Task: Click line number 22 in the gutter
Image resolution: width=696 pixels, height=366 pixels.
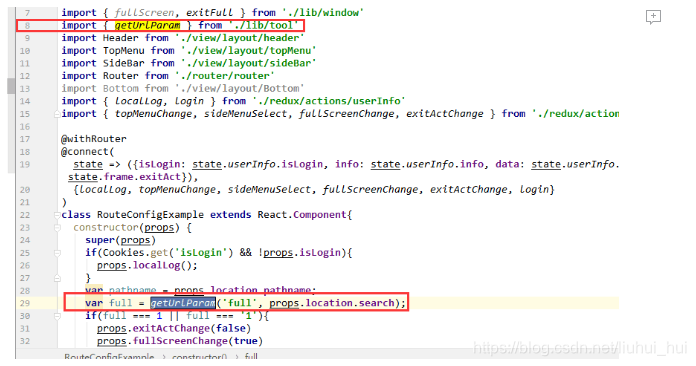Action: tap(25, 215)
